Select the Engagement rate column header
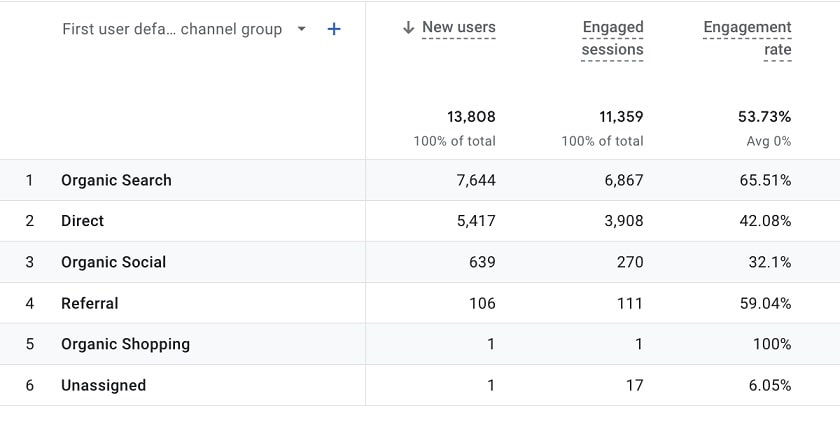Screen dimensions: 840x427 tap(747, 38)
